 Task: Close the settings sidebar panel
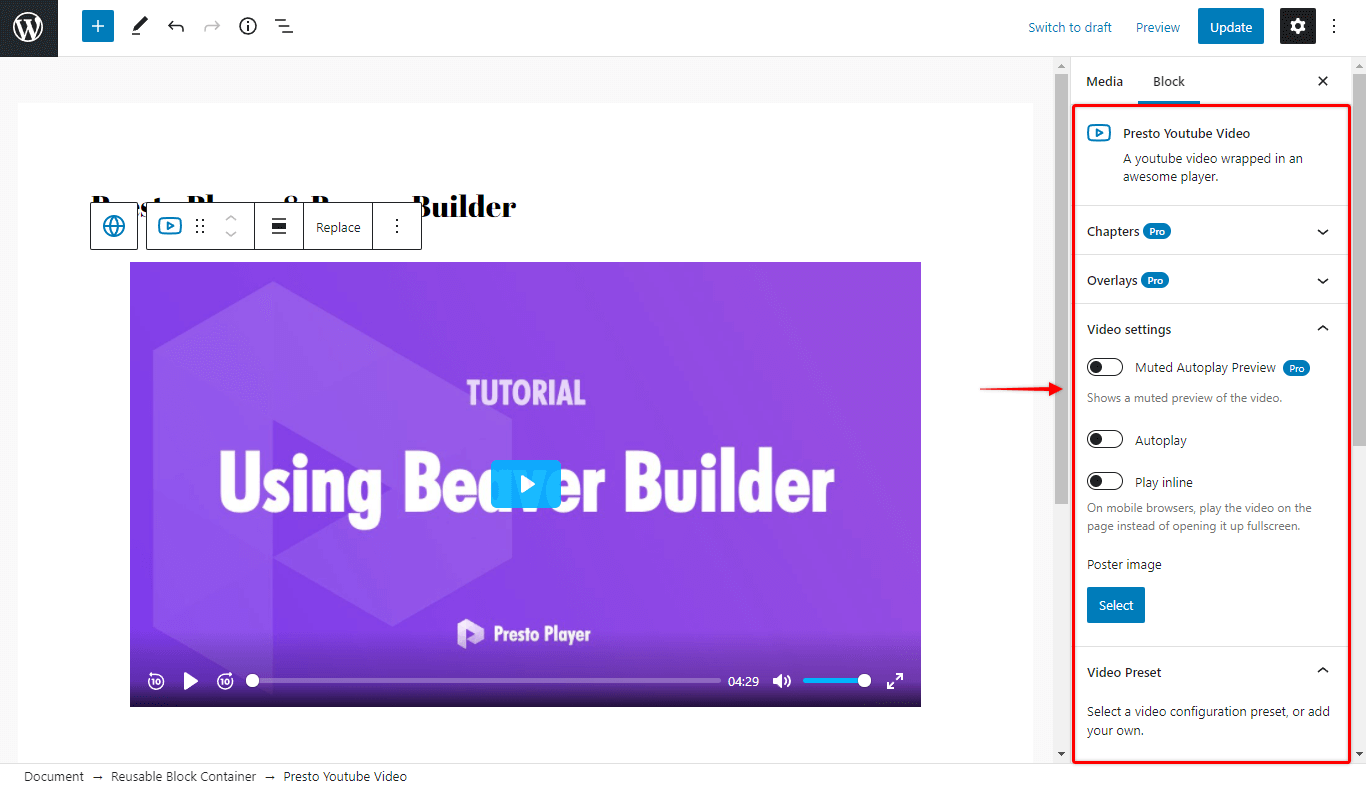coord(1323,81)
